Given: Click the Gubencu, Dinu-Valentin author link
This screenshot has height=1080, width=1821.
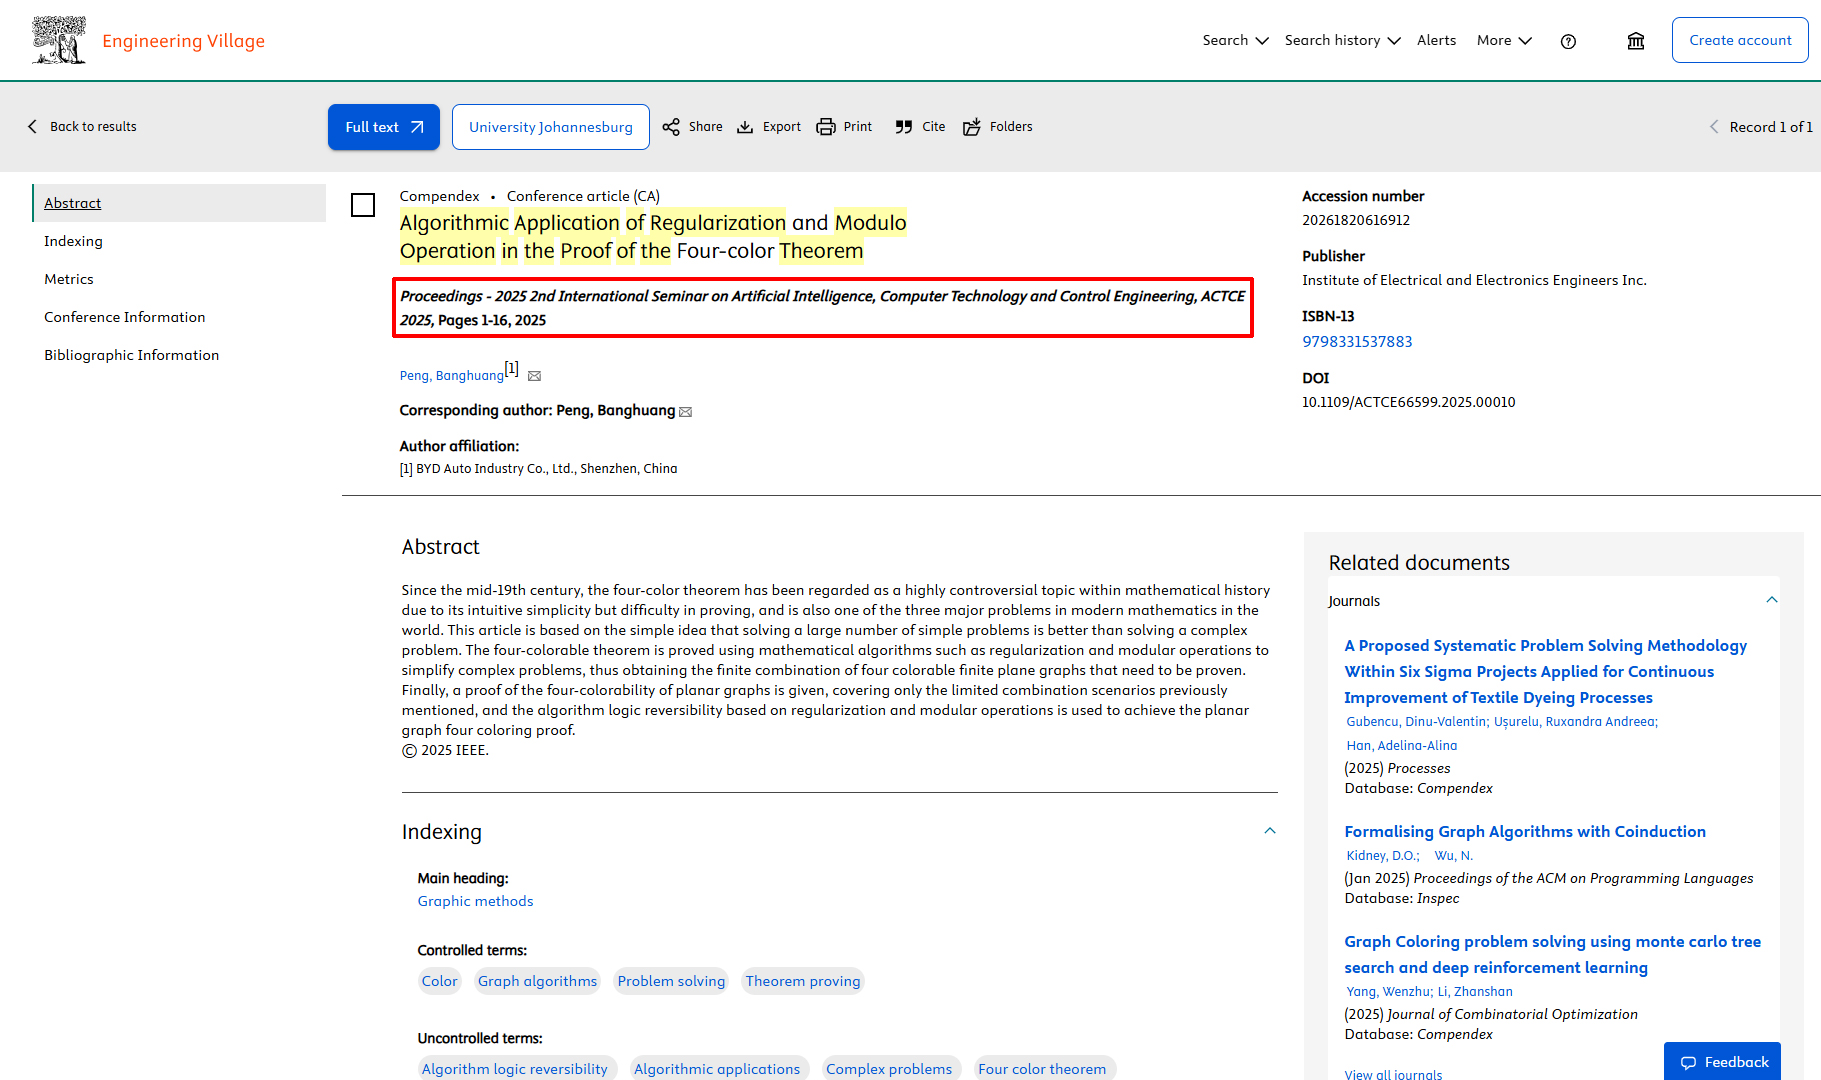Looking at the screenshot, I should 1417,722.
